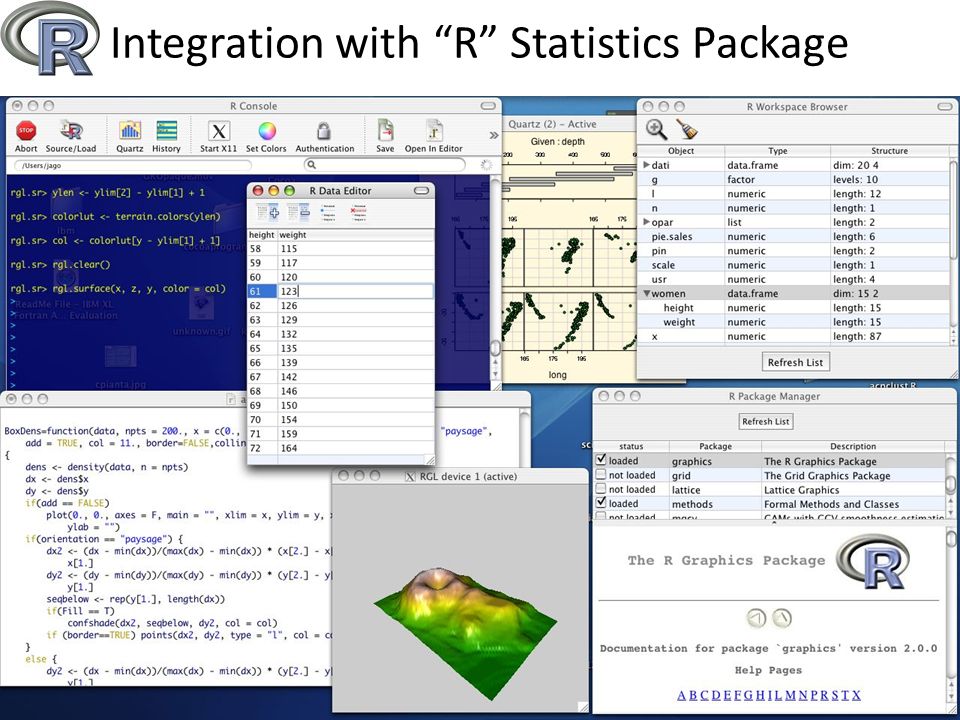Click Refresh List in Workspace Browser
Screen dimensions: 960x720
click(795, 362)
